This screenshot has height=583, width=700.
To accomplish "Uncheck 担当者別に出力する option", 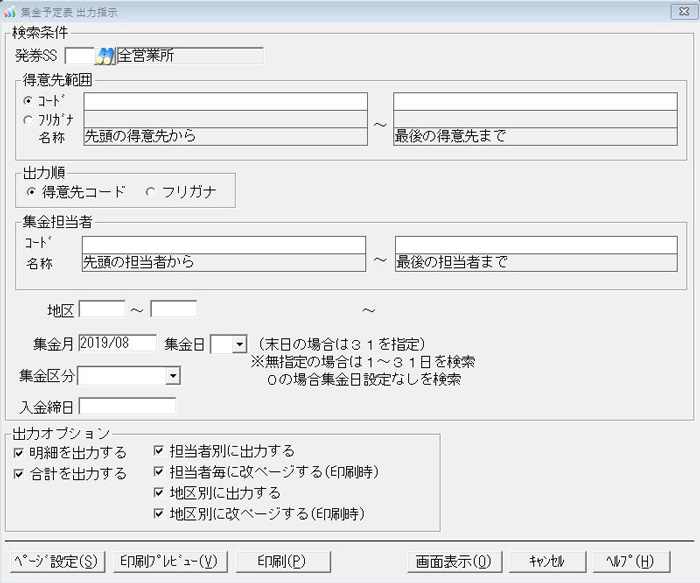I will pos(160,451).
